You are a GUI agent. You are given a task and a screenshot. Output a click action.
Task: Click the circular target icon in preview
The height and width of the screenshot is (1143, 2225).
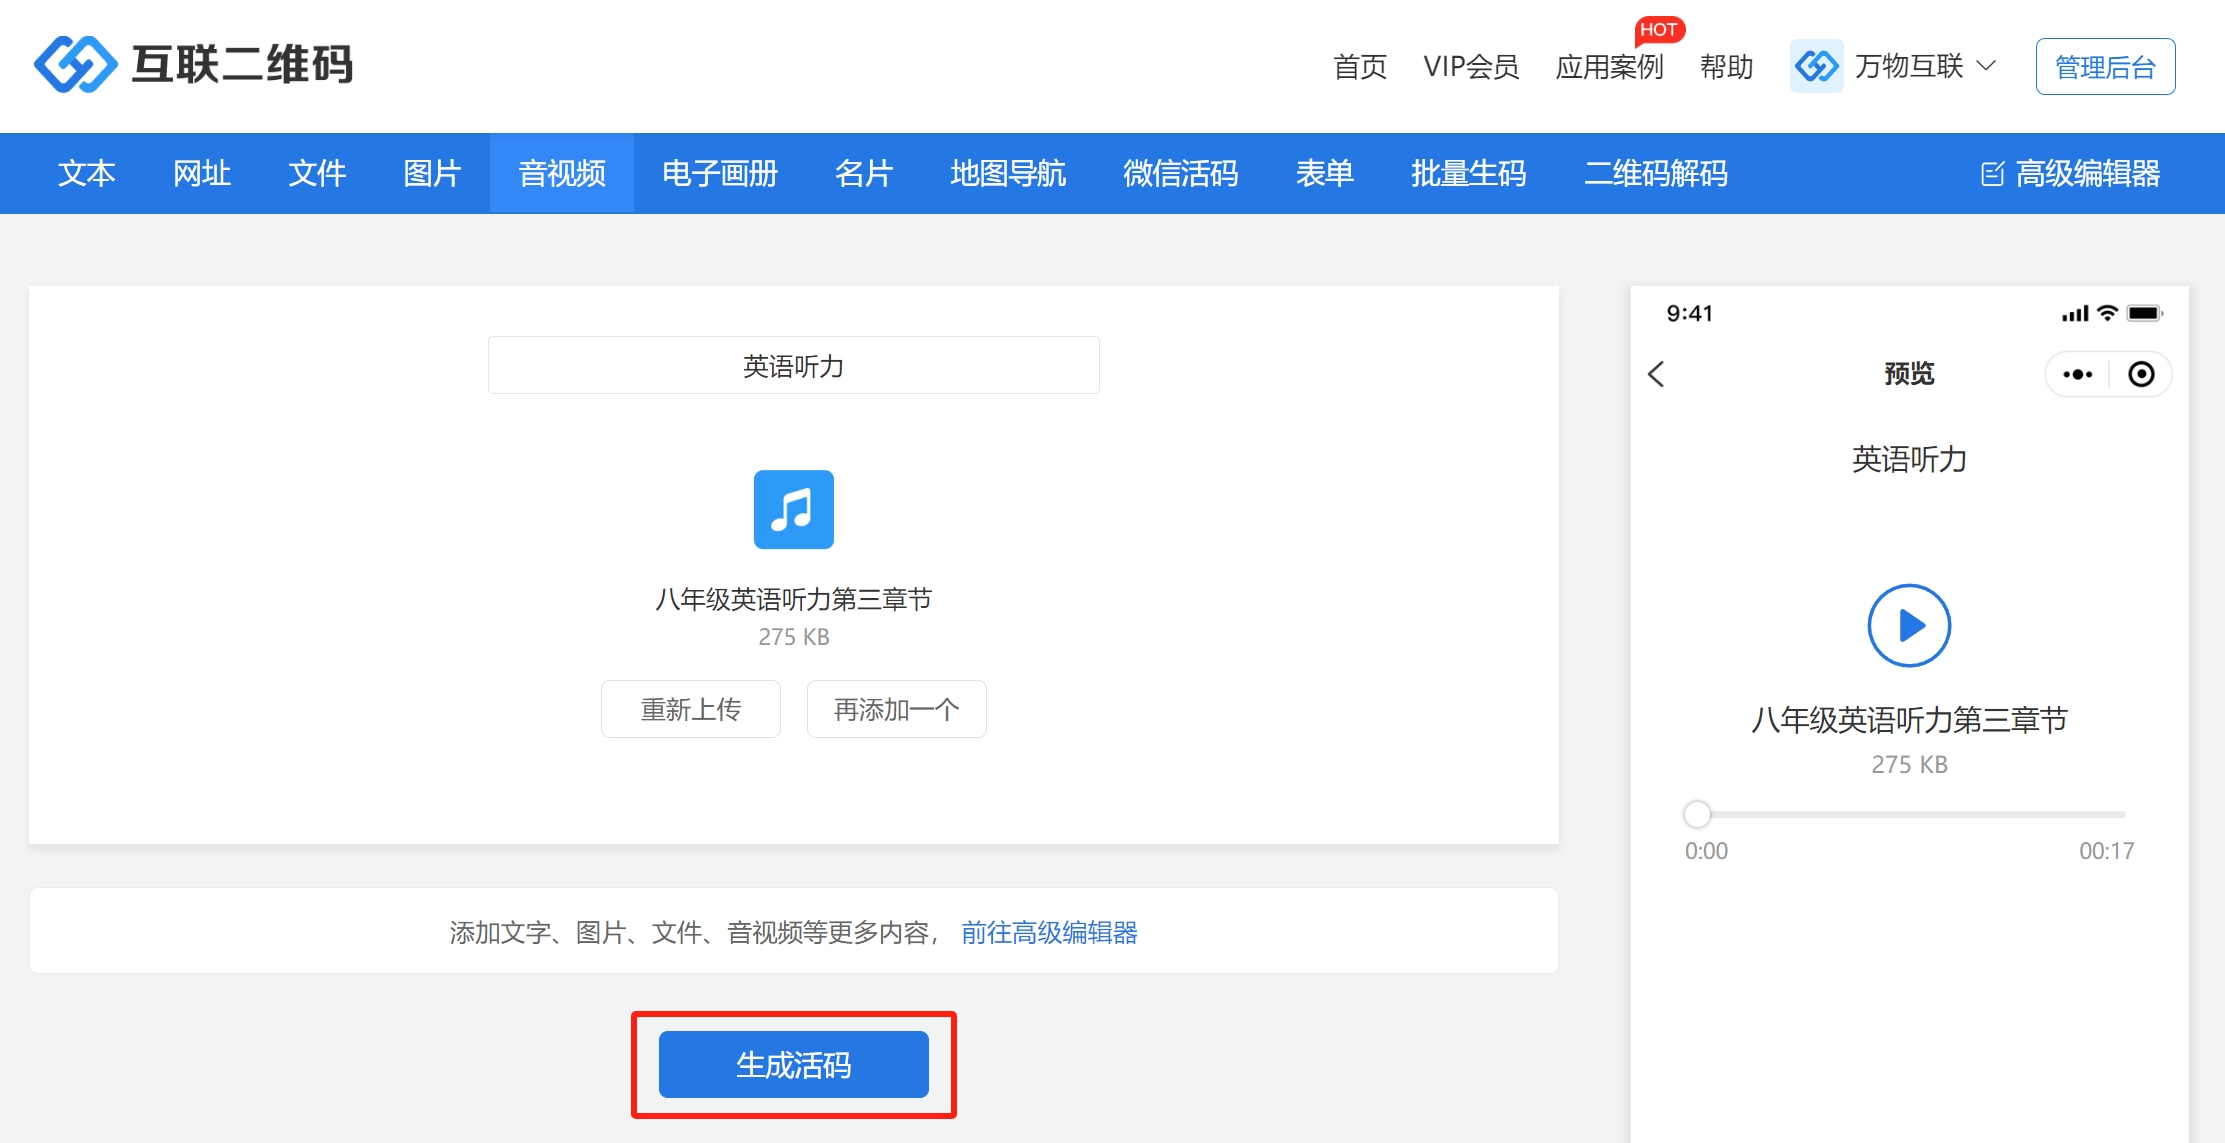2141,374
